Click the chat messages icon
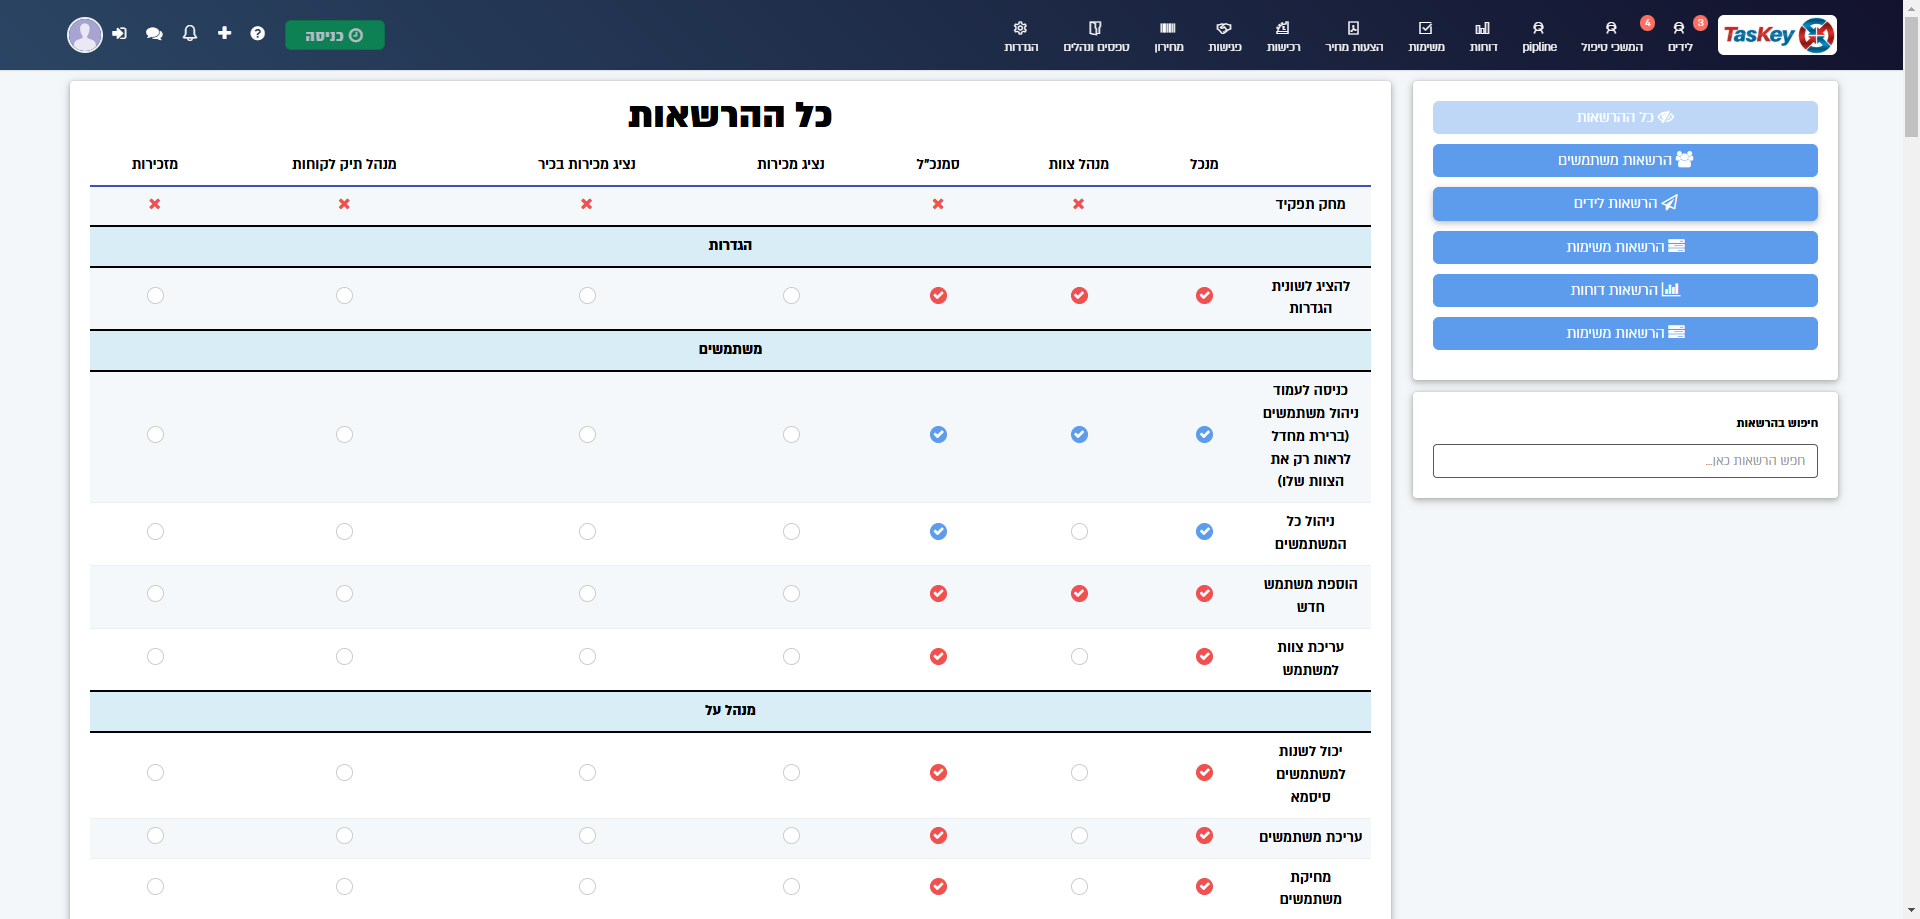Viewport: 1920px width, 919px height. click(154, 34)
